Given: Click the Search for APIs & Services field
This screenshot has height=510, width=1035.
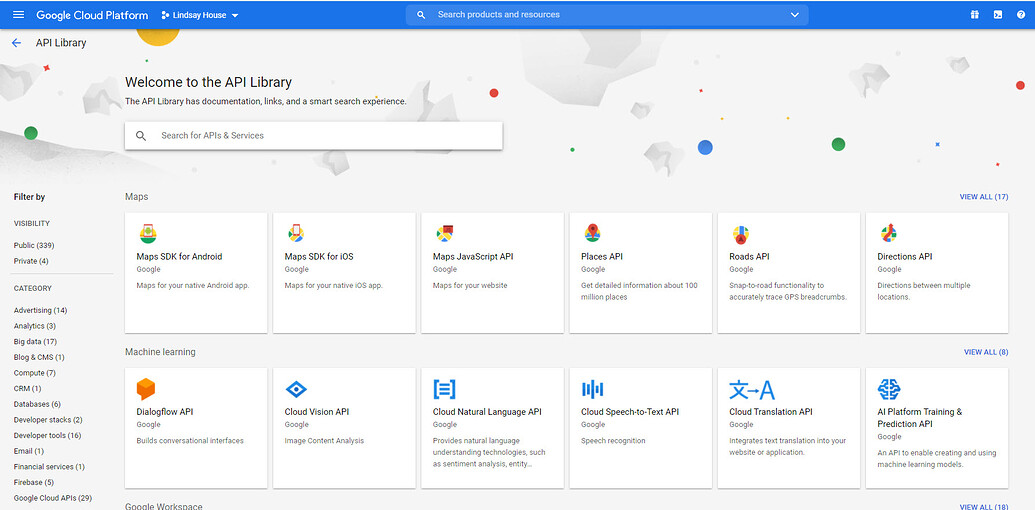Looking at the screenshot, I should pyautogui.click(x=314, y=135).
